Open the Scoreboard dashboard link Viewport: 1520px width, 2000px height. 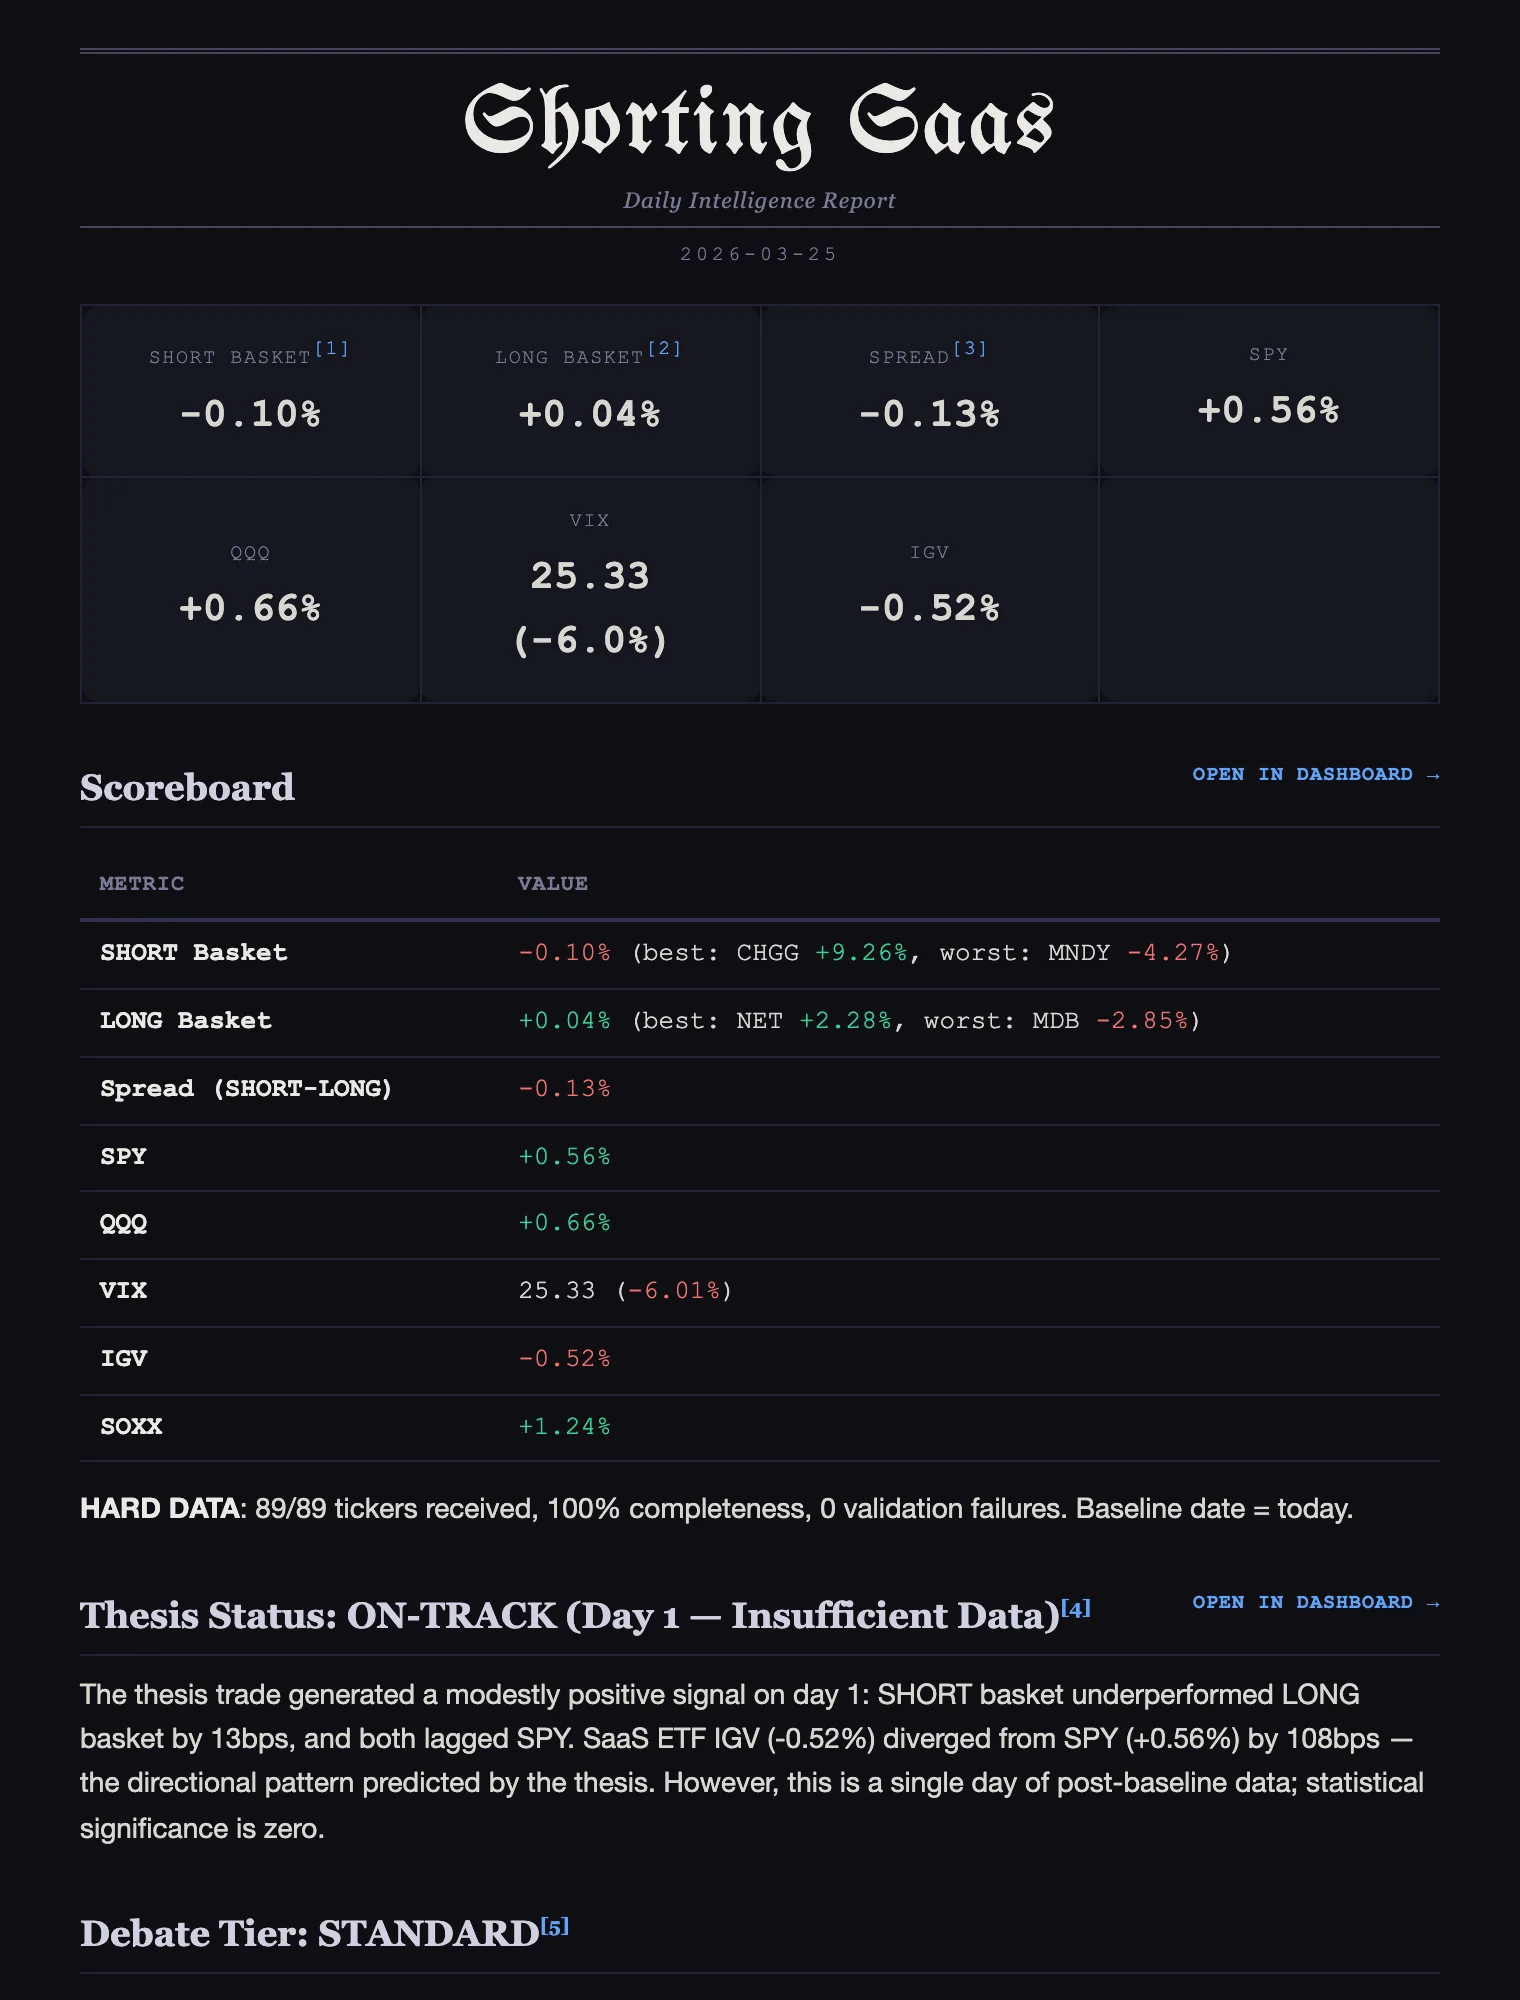1315,774
